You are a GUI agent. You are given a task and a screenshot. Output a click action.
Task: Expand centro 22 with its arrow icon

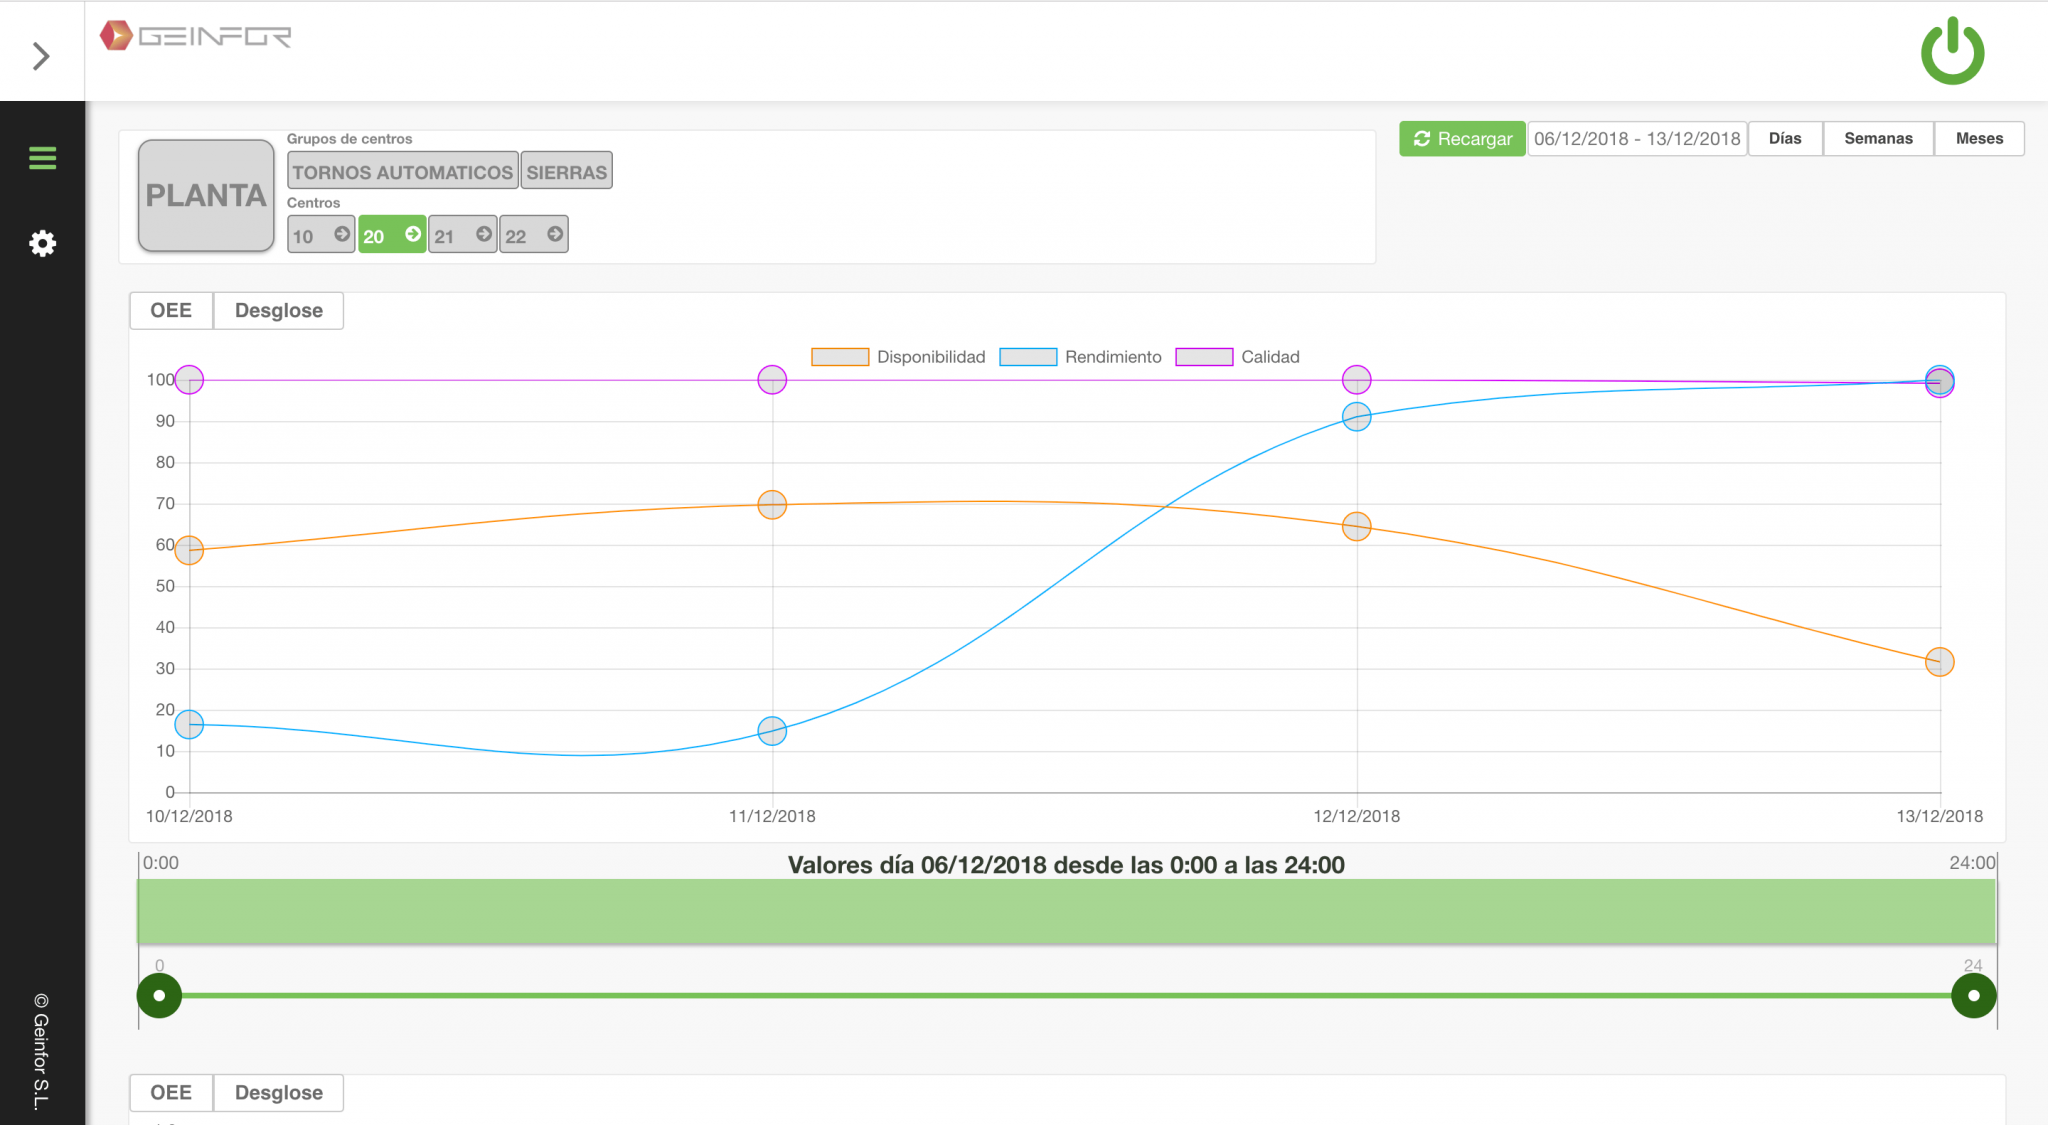(x=555, y=234)
